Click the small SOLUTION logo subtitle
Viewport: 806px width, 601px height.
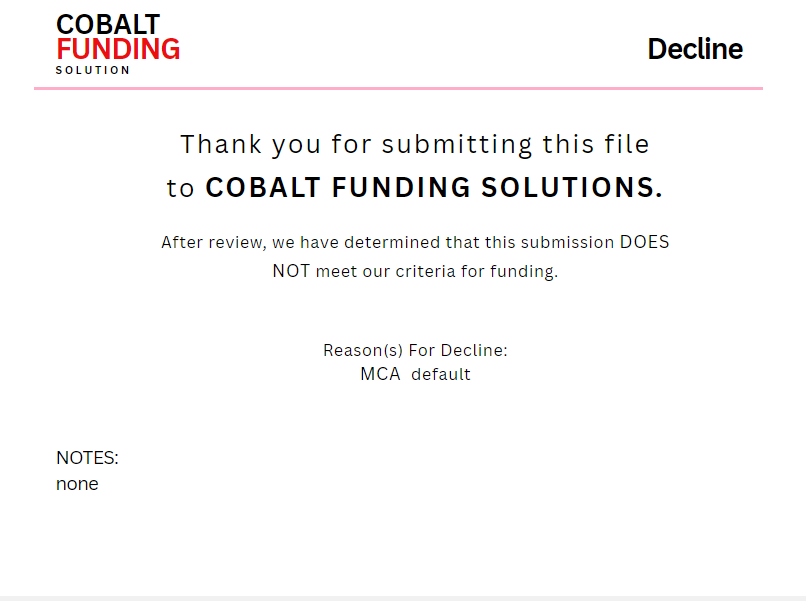[x=93, y=71]
